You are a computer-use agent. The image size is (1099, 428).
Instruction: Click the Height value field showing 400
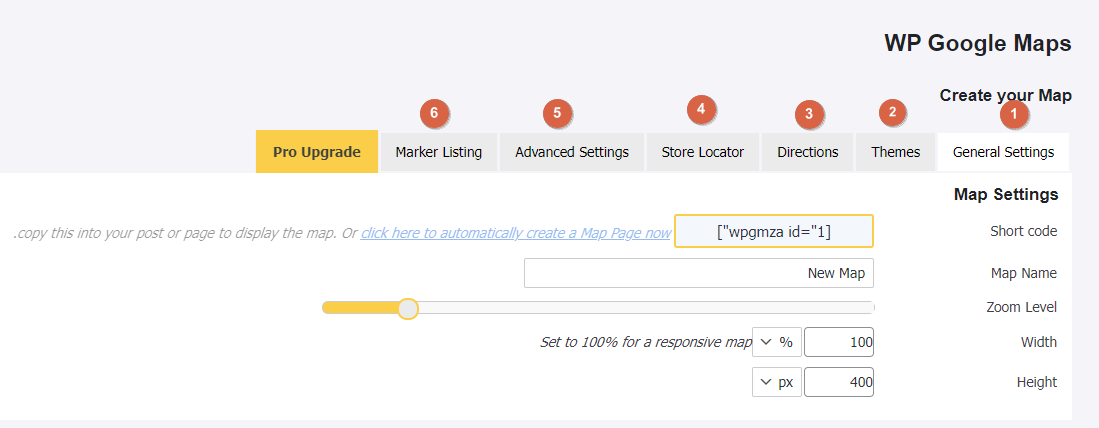point(839,382)
